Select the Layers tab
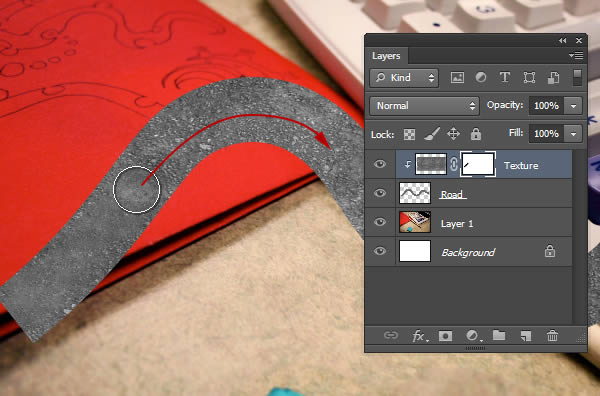Image resolution: width=600 pixels, height=396 pixels. point(386,56)
